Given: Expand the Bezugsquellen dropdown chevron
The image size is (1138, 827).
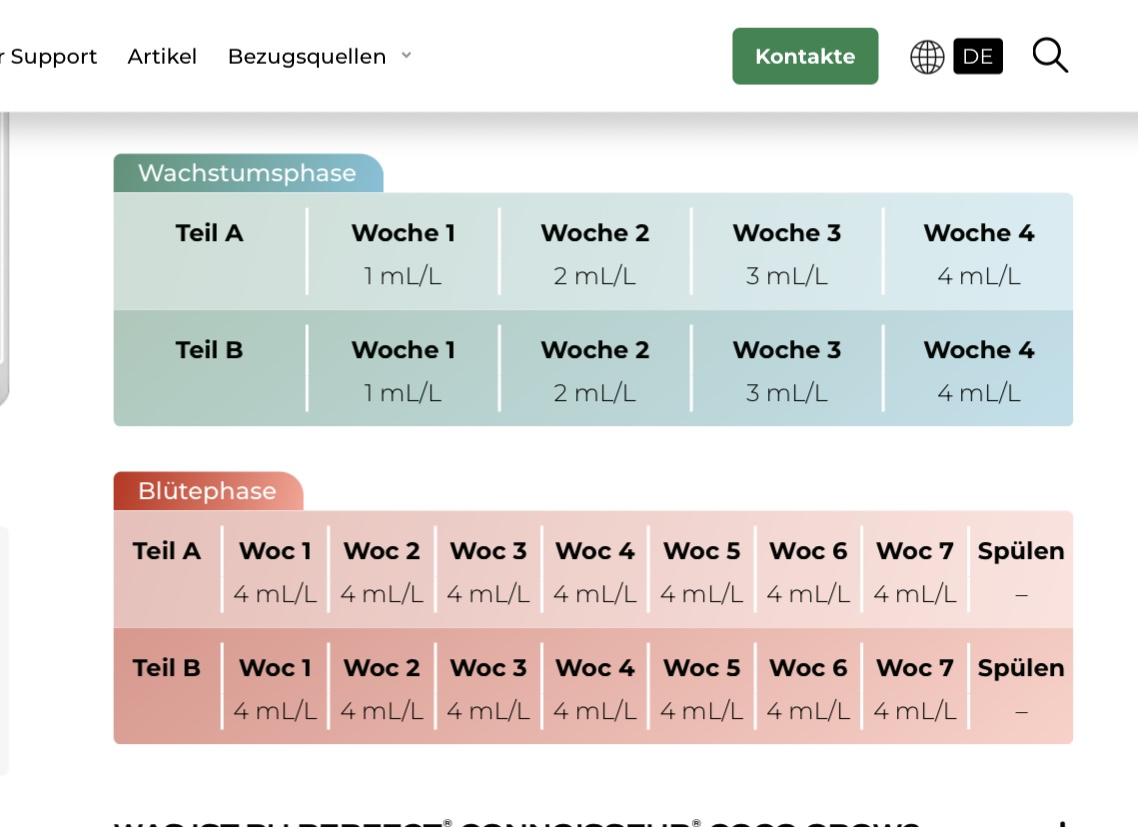Looking at the screenshot, I should coord(406,56).
